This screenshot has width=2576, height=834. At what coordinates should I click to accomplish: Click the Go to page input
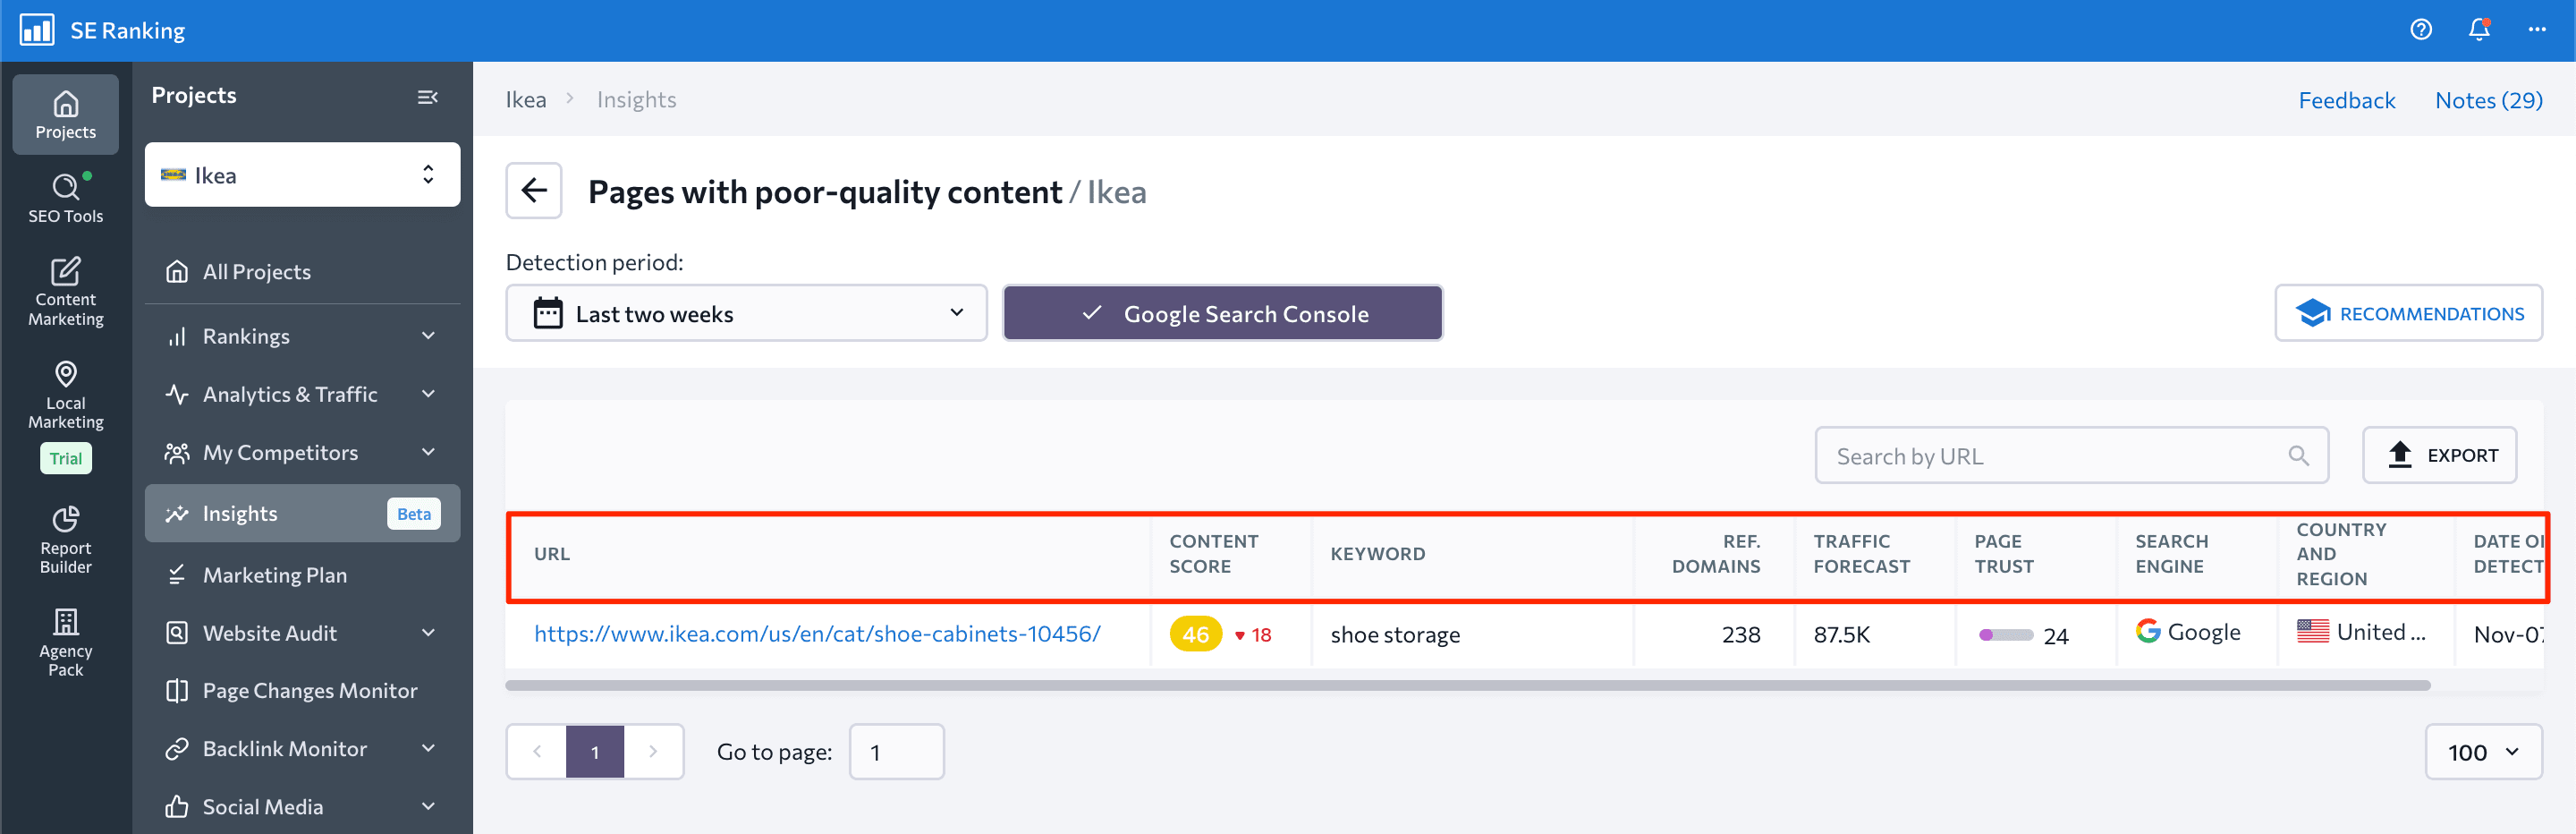pos(896,752)
